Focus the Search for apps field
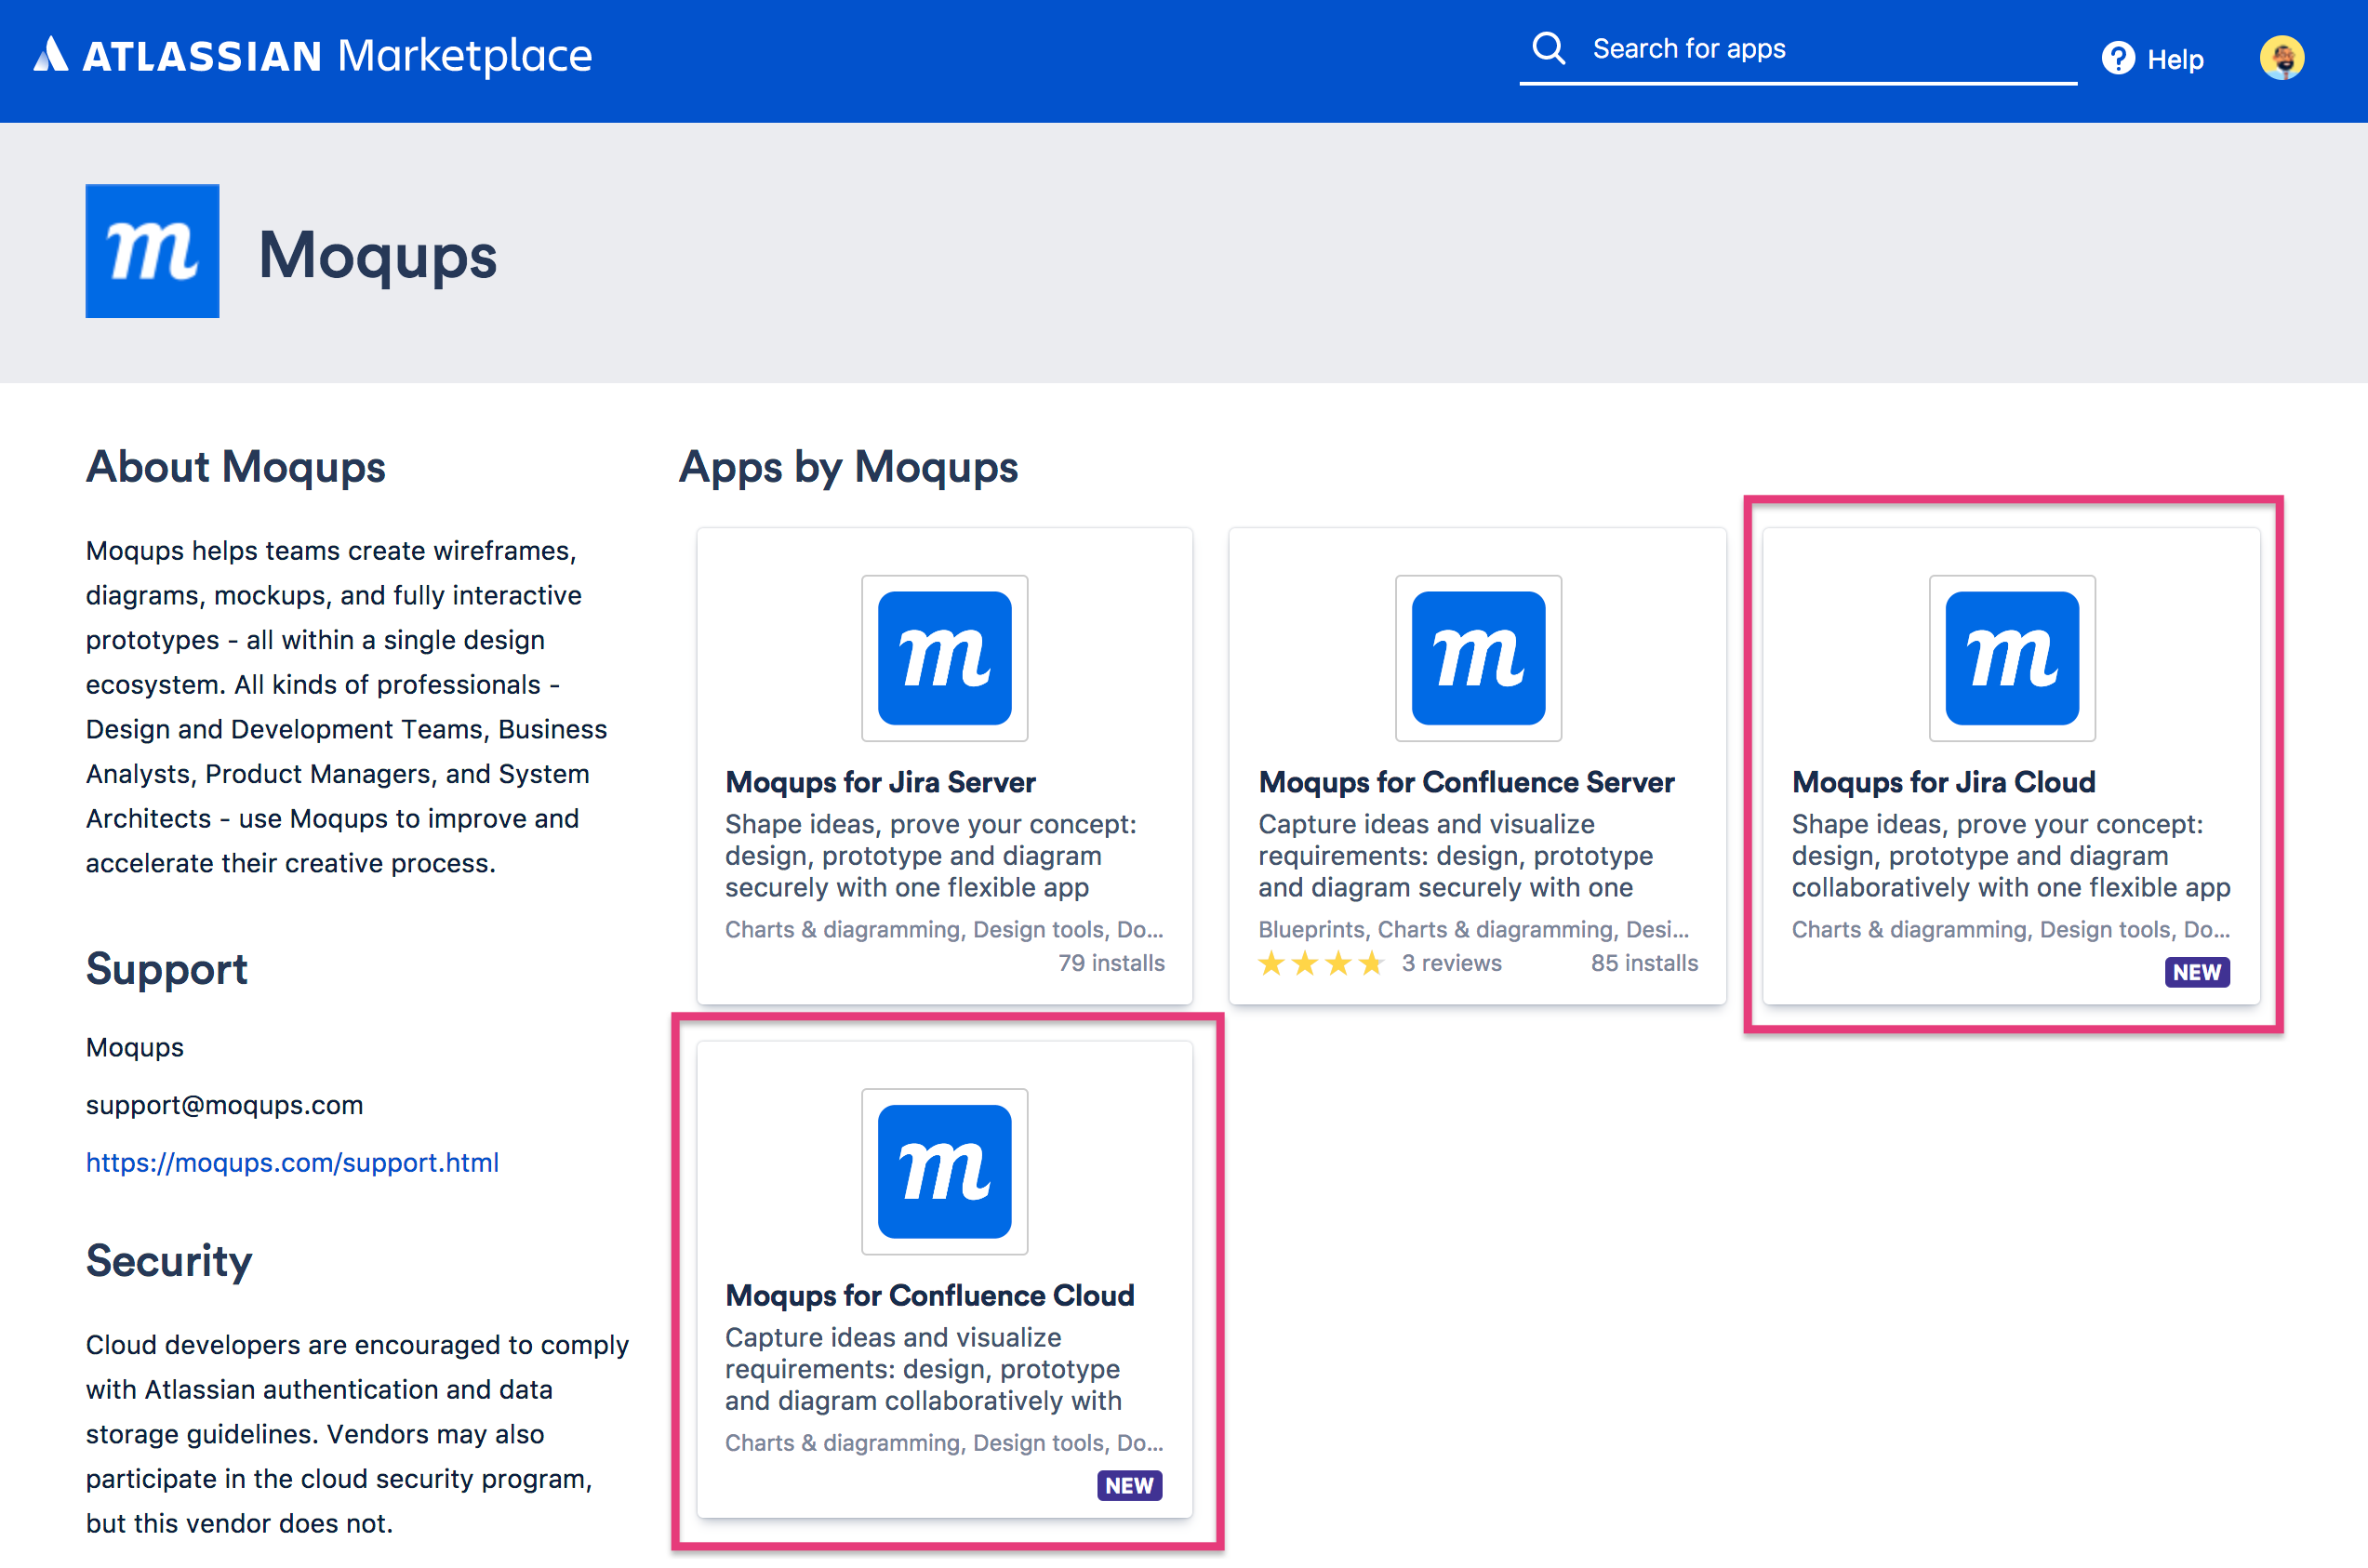The height and width of the screenshot is (1568, 2368). pyautogui.click(x=1798, y=49)
